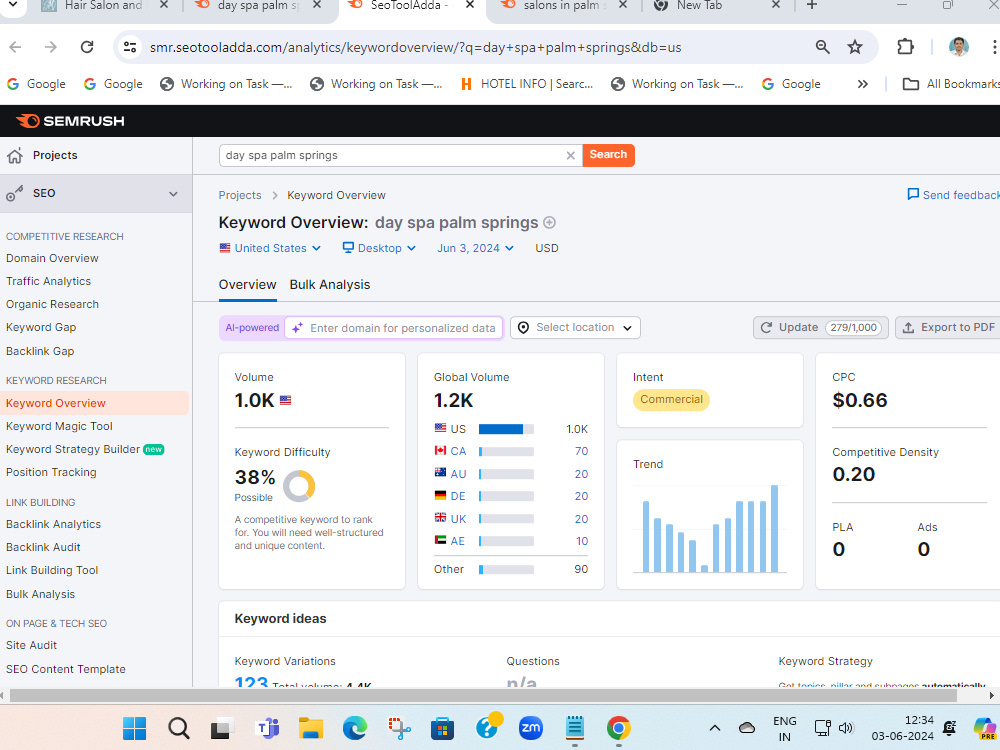This screenshot has width=1000, height=750.
Task: Bookmark this page with star icon
Action: (x=855, y=47)
